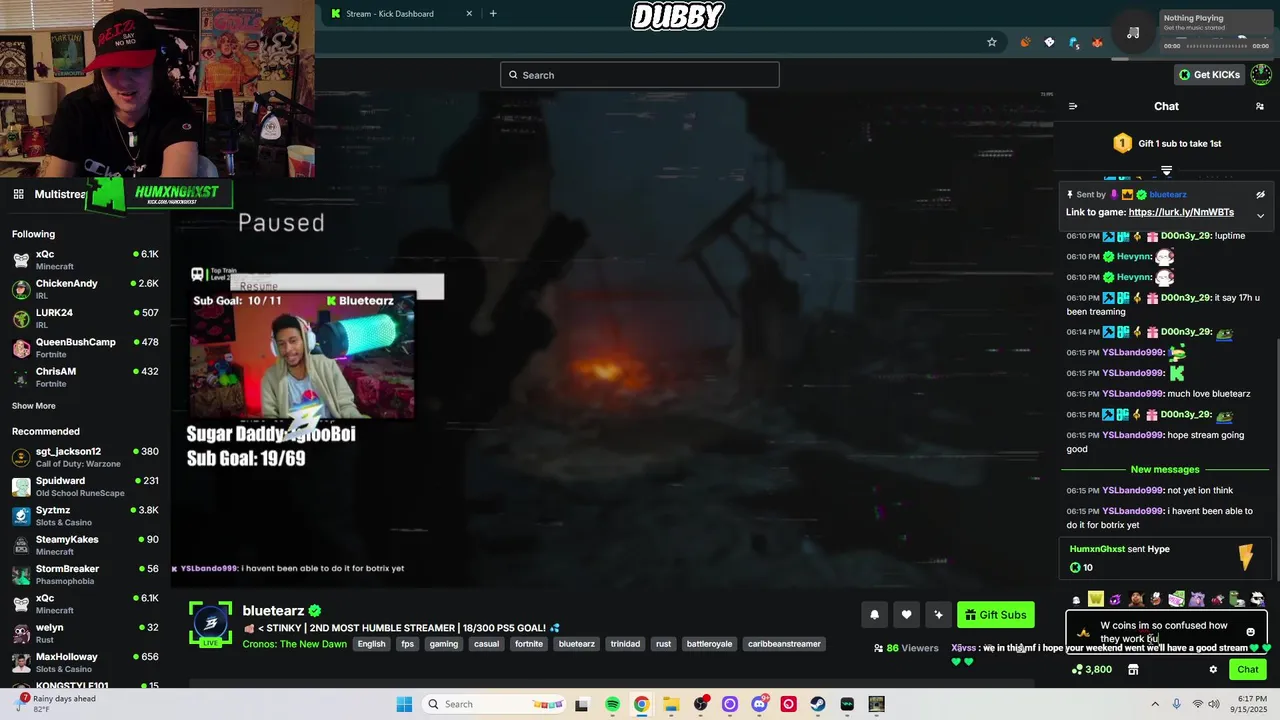The image size is (1280, 720).
Task: Click the yellow W emote in quick emotes
Action: click(1096, 599)
